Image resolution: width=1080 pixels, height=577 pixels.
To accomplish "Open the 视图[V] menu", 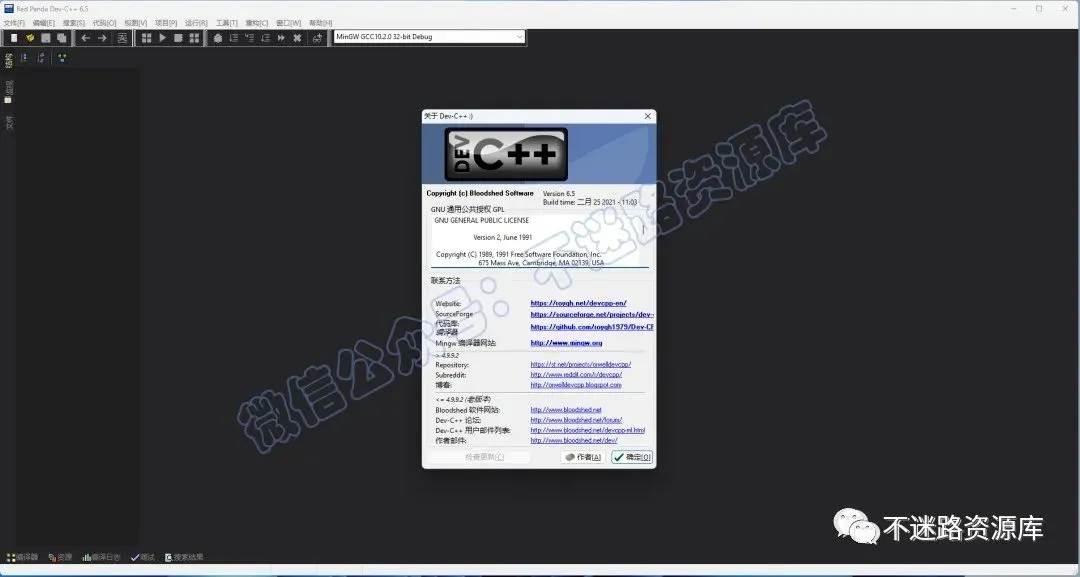I will (x=135, y=23).
